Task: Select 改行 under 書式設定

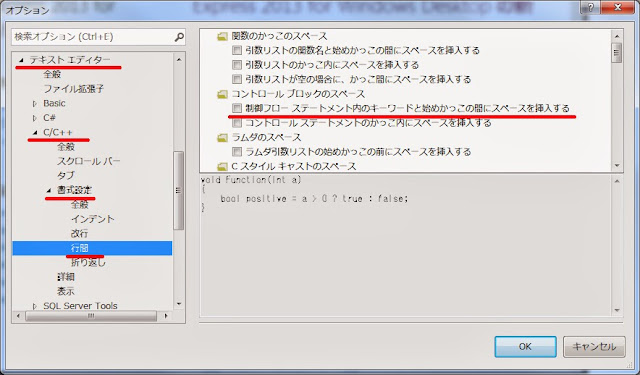Action: click(80, 233)
